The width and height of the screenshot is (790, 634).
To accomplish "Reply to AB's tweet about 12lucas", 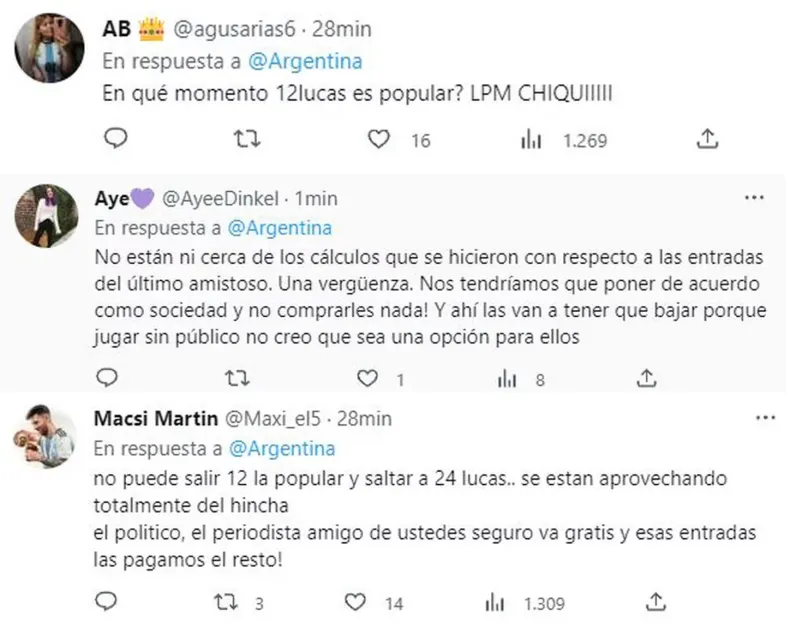I will click(x=115, y=139).
